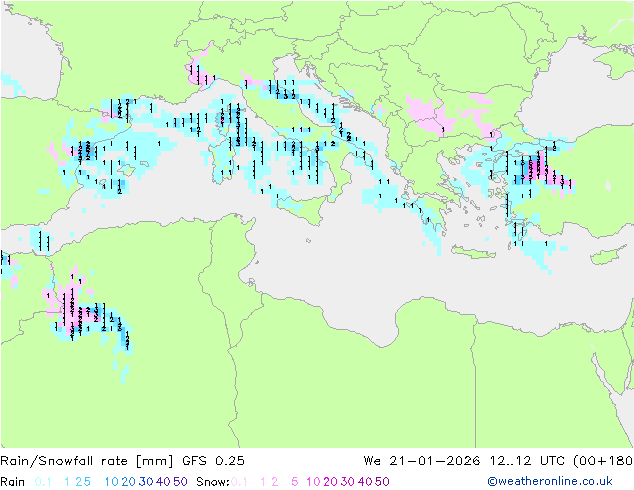The width and height of the screenshot is (634, 490).
Task: Click the "Rain" legend label
Action: coord(13,482)
